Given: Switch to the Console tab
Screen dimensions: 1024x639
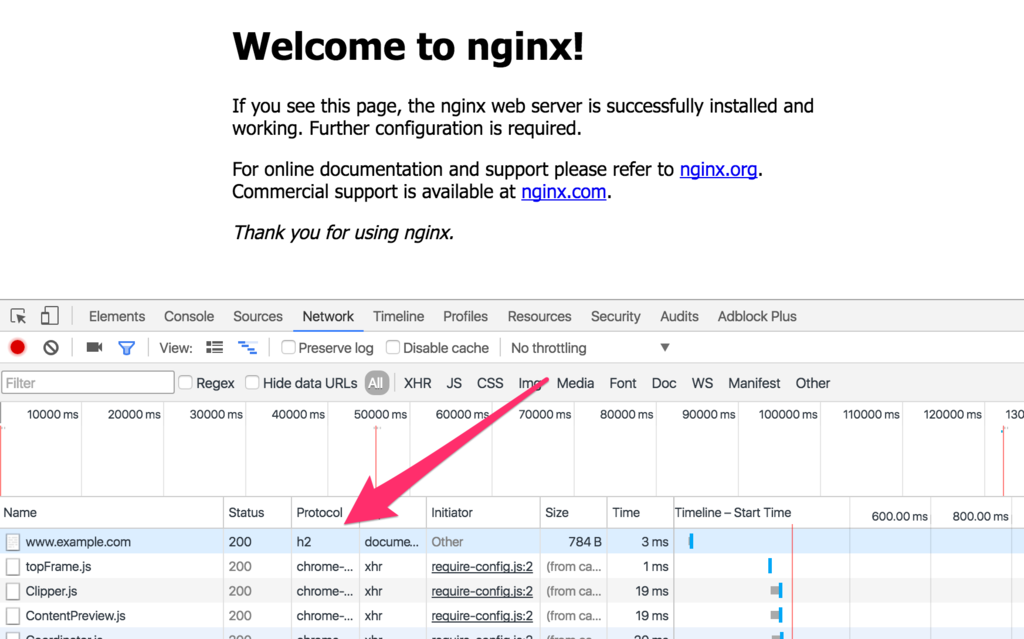Looking at the screenshot, I should point(188,316).
